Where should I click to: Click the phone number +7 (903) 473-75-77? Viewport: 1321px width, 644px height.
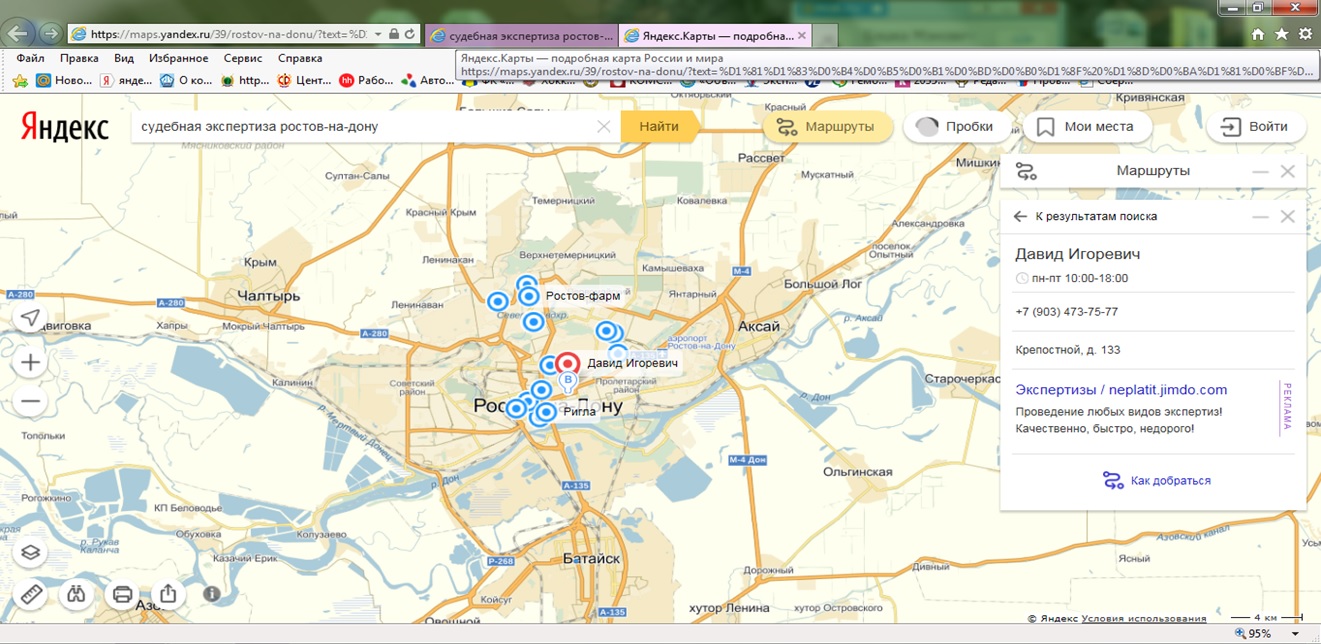coord(1067,312)
